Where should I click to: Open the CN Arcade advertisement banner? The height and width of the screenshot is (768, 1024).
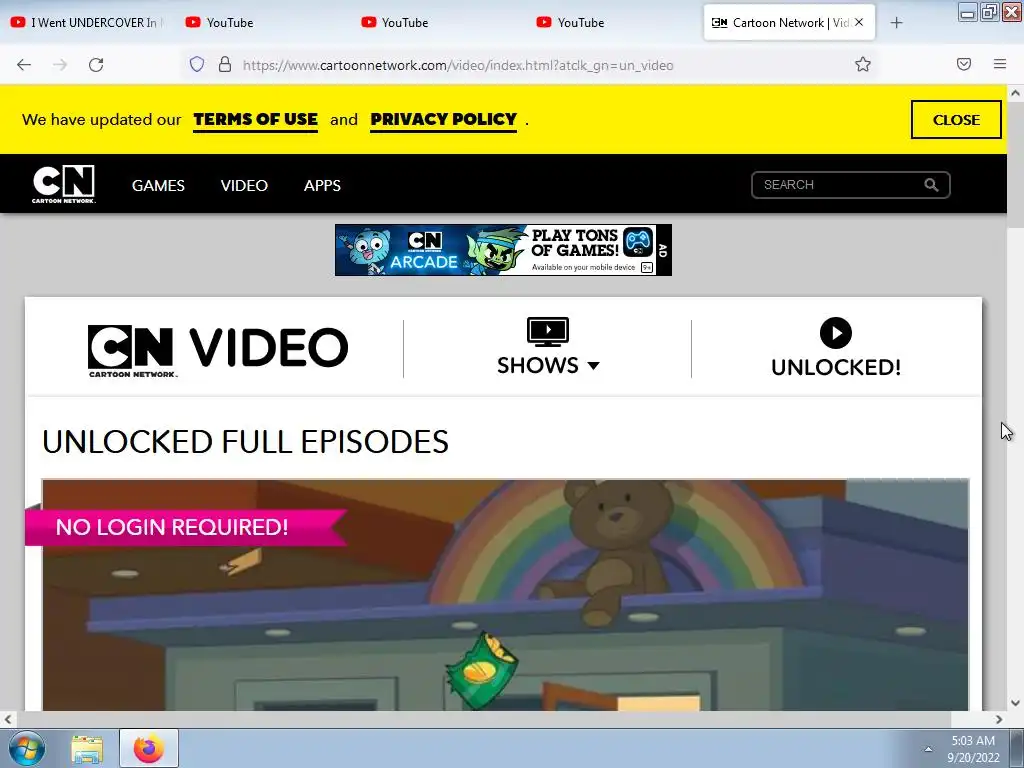click(503, 250)
